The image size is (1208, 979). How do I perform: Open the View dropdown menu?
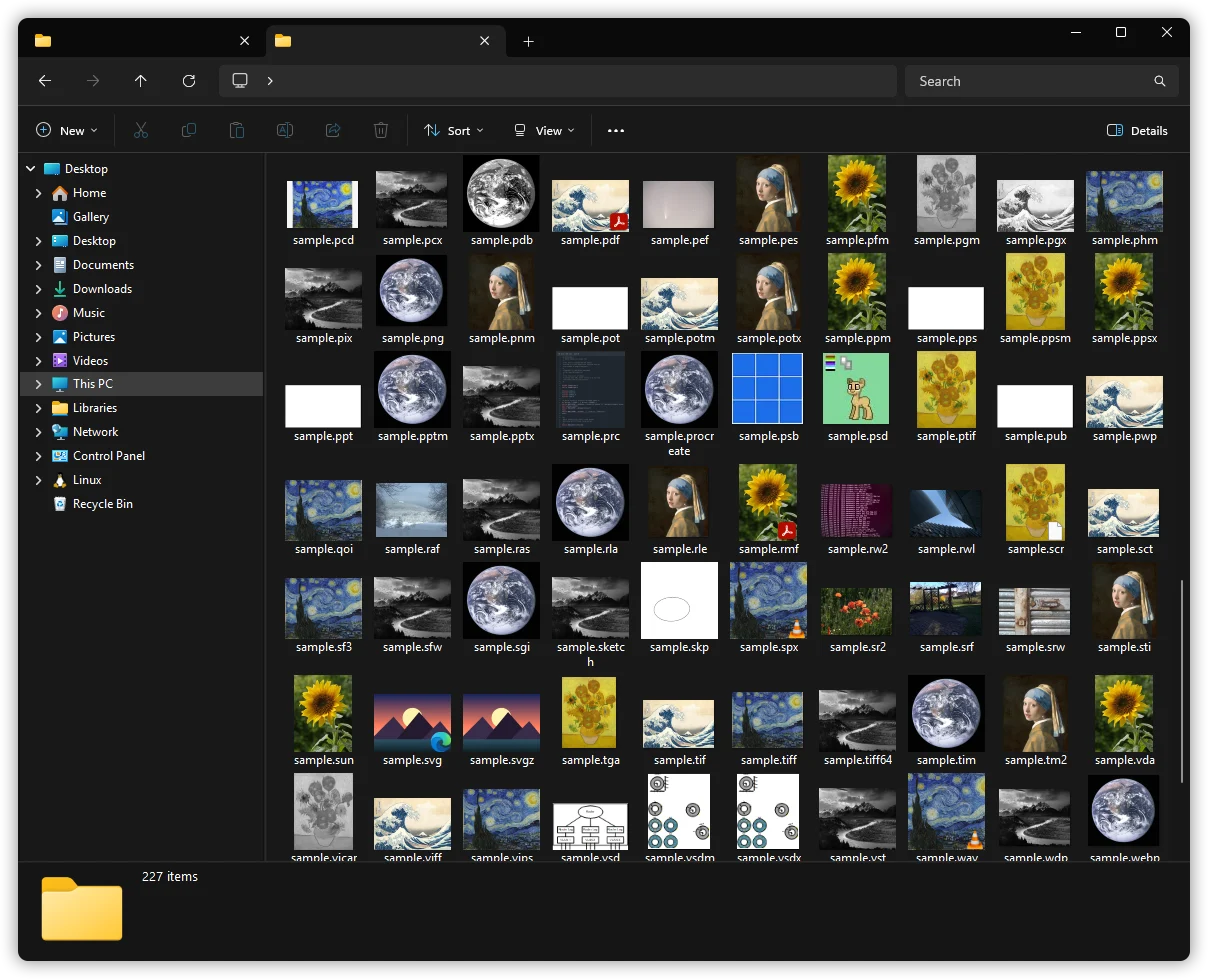tap(544, 131)
